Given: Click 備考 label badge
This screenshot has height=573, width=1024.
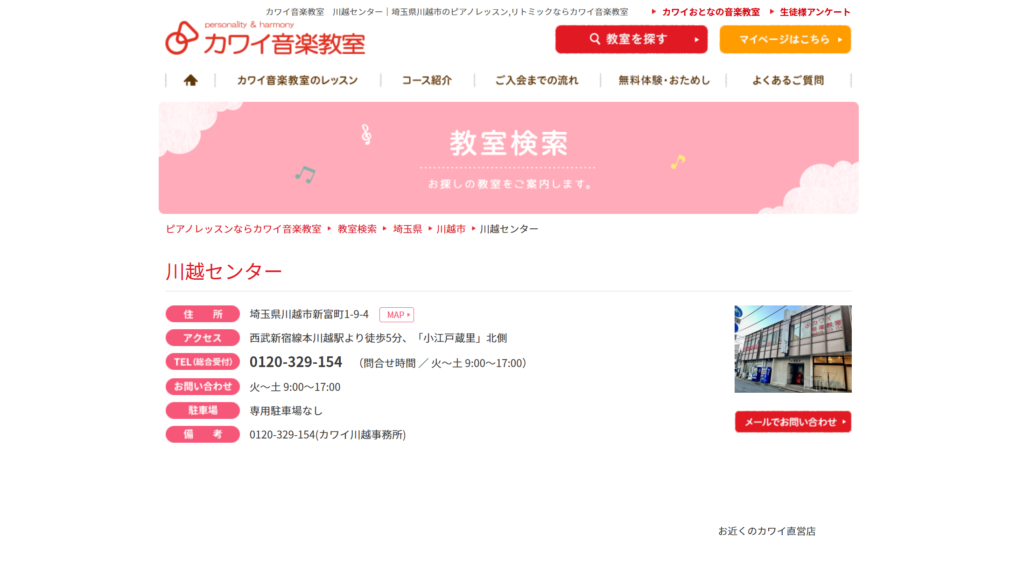Looking at the screenshot, I should 202,434.
